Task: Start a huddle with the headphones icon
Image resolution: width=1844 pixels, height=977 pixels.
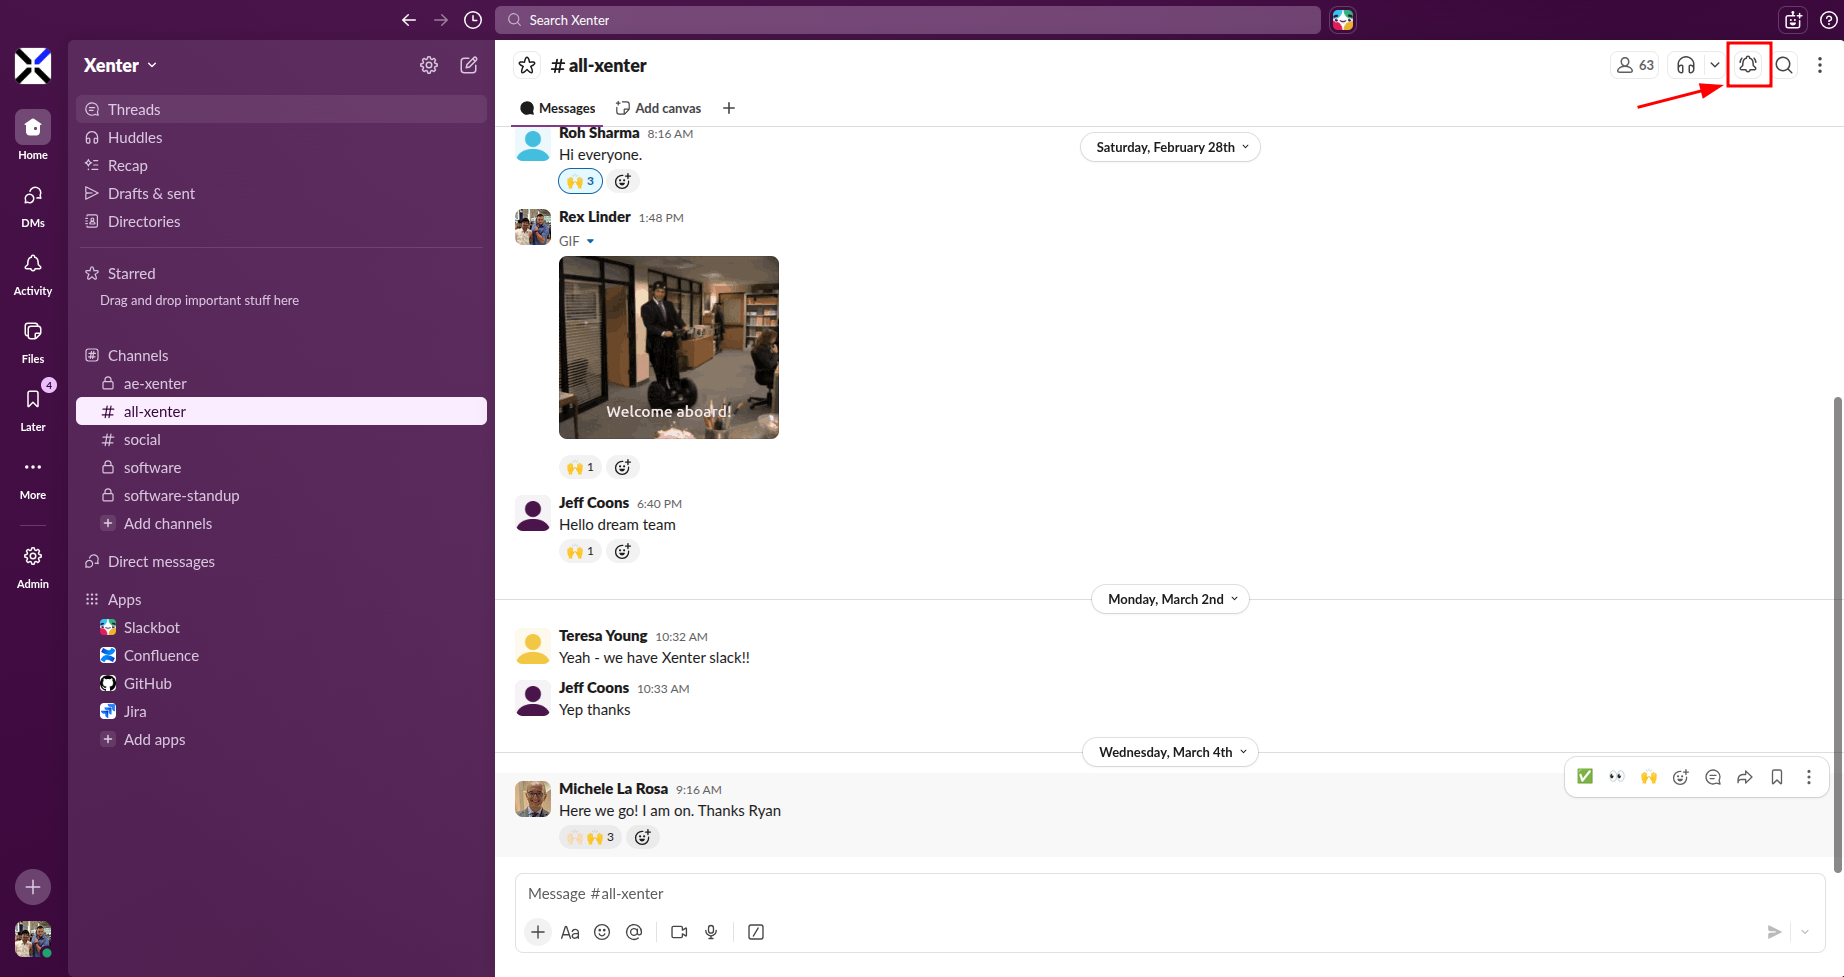Action: click(x=1686, y=65)
